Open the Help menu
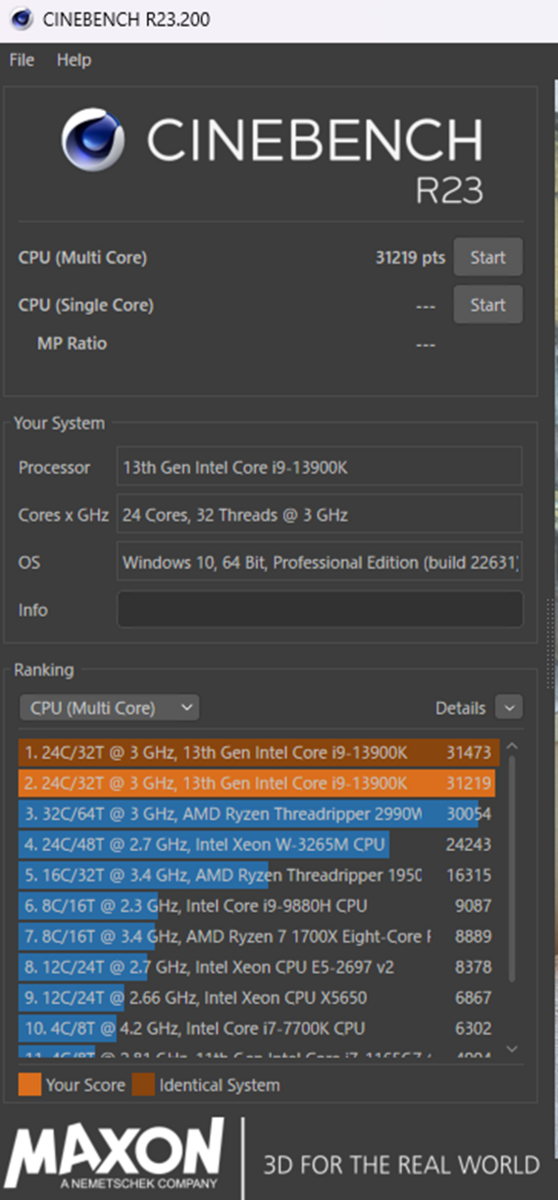Screen dimensions: 558x1200 click(x=74, y=60)
